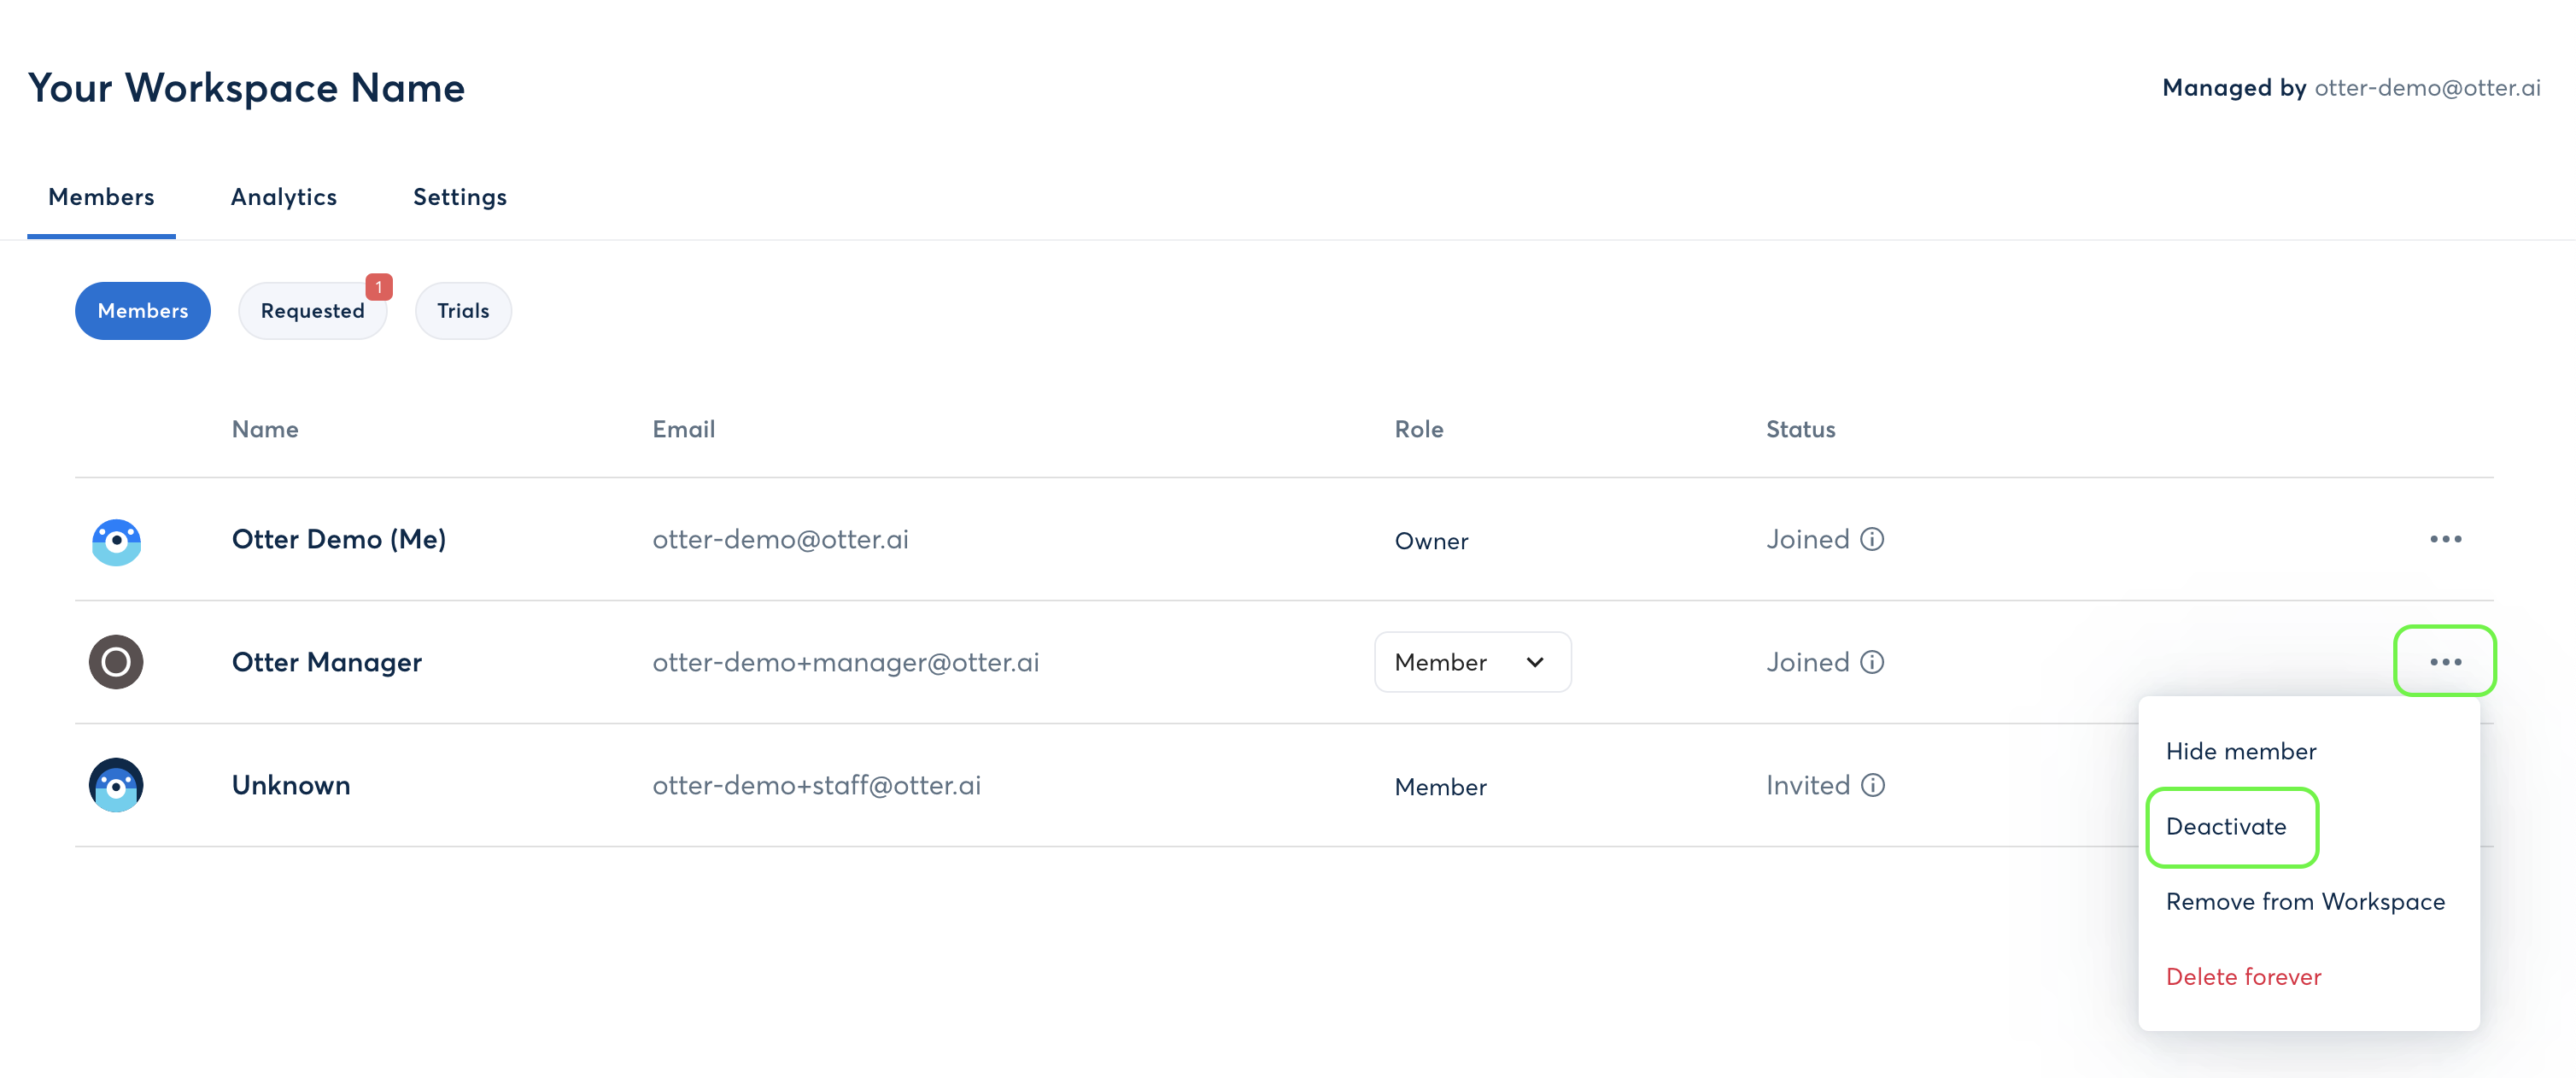Open the Requested filter with badge
This screenshot has width=2576, height=1078.
click(312, 310)
